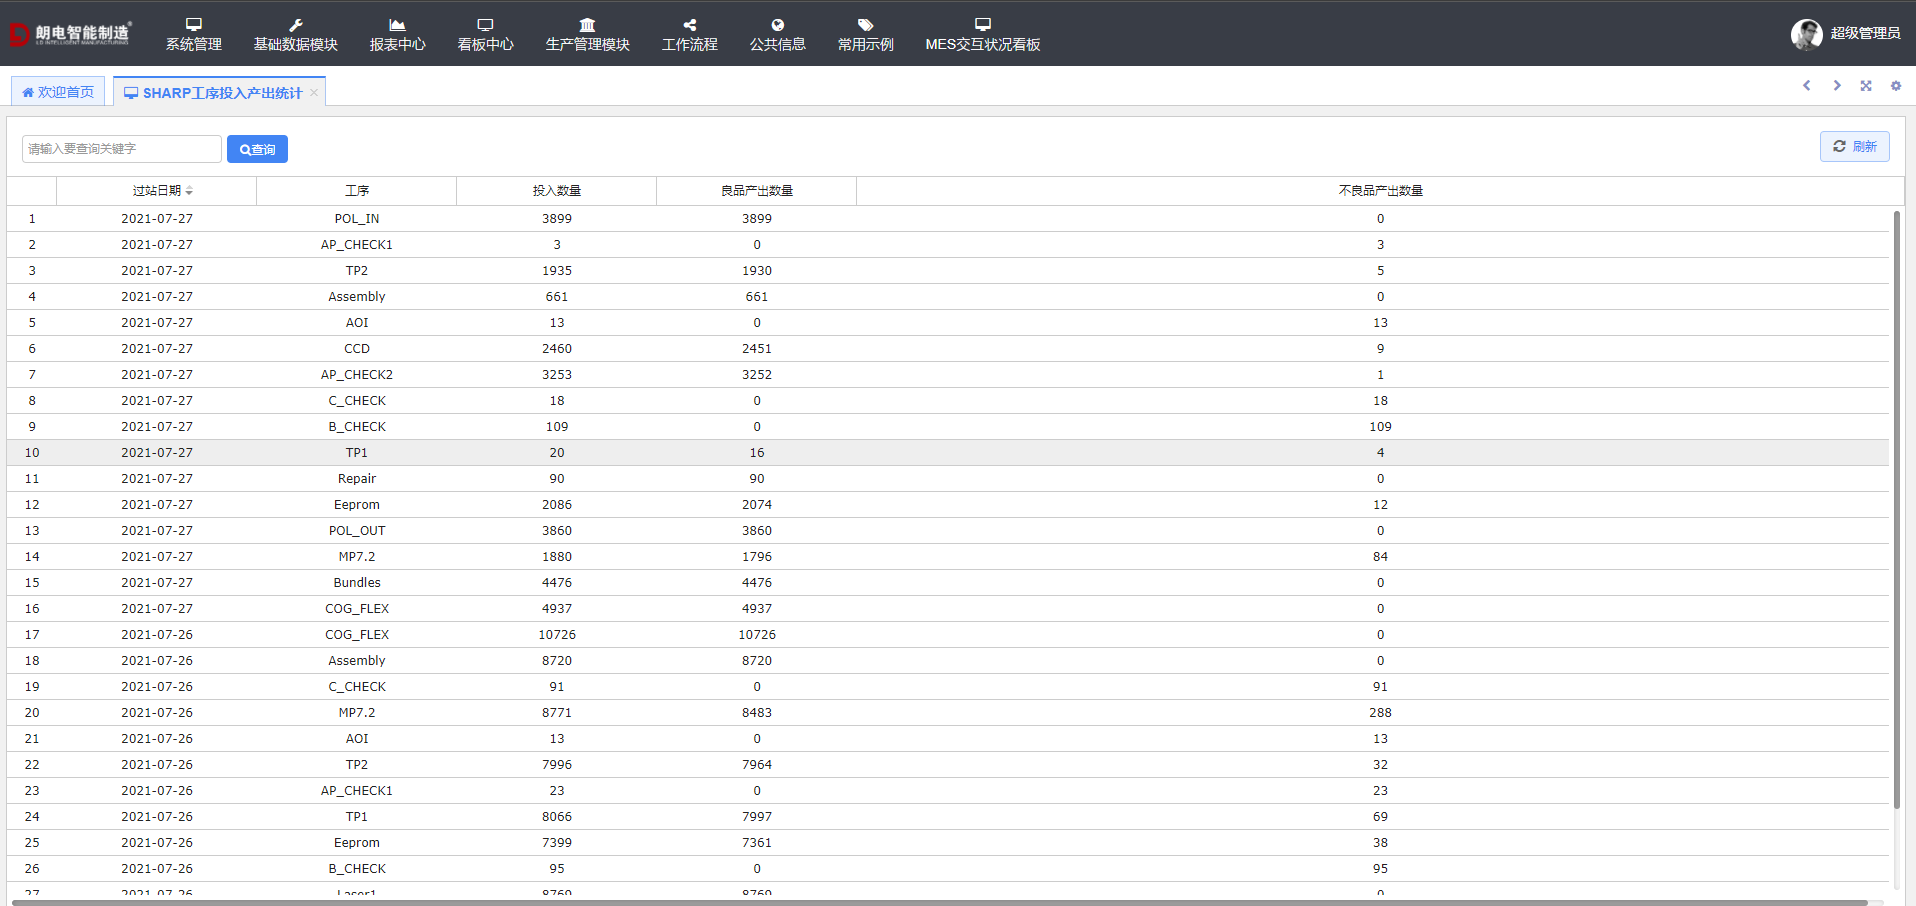The height and width of the screenshot is (906, 1916).
Task: Click defect quantity 109 cell
Action: point(1381,427)
